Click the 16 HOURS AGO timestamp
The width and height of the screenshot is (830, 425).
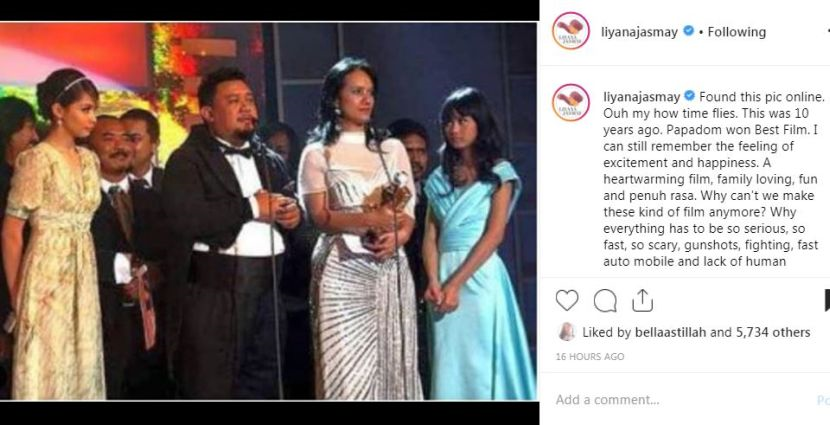click(590, 357)
